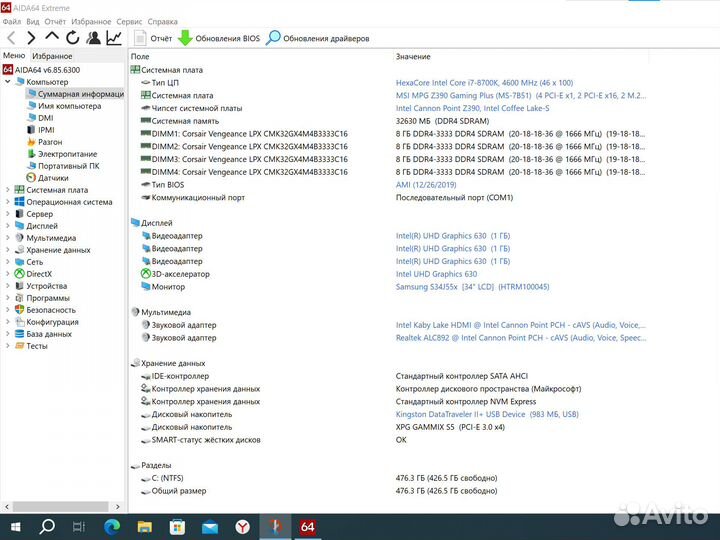Refresh the page with the circular arrow icon

73,38
